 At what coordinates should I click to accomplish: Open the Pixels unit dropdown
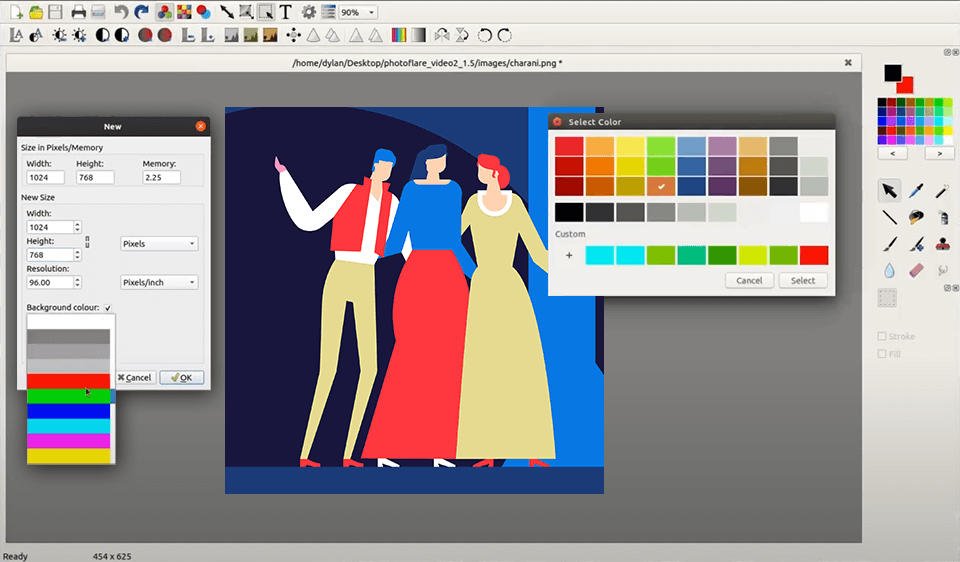click(159, 244)
